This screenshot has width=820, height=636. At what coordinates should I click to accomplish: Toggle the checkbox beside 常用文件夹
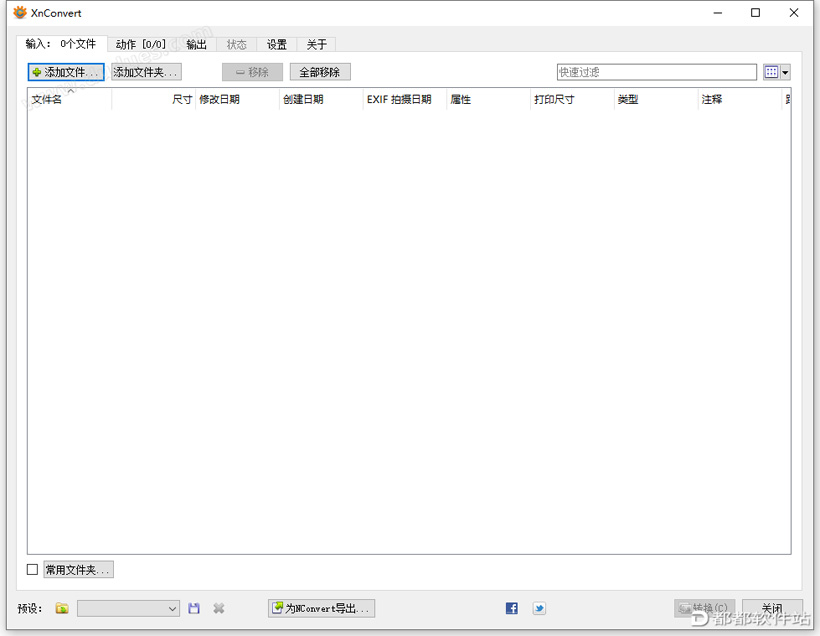[32, 569]
